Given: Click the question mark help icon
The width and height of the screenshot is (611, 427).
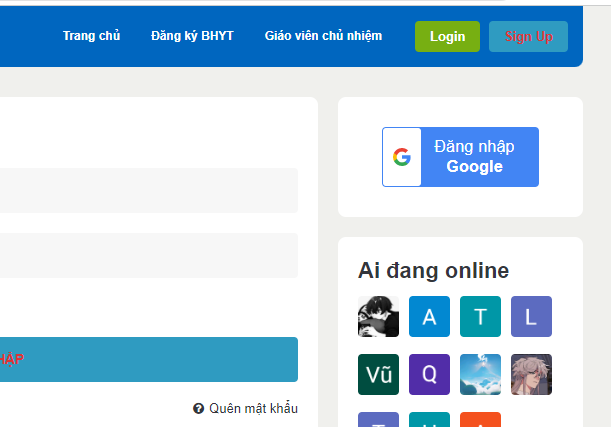Looking at the screenshot, I should [x=199, y=408].
